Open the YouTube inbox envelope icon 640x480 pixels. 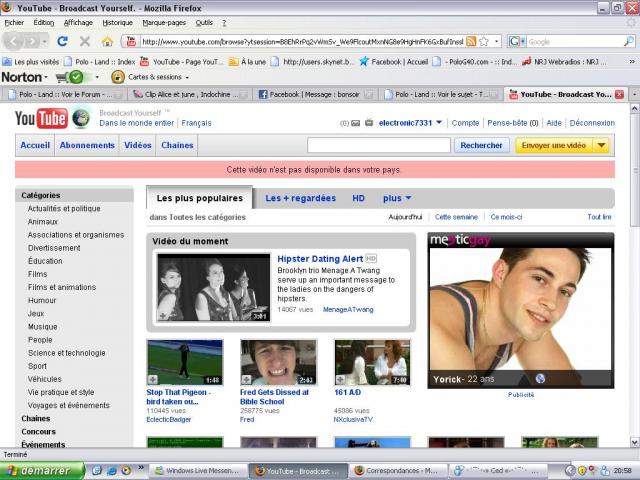356,123
